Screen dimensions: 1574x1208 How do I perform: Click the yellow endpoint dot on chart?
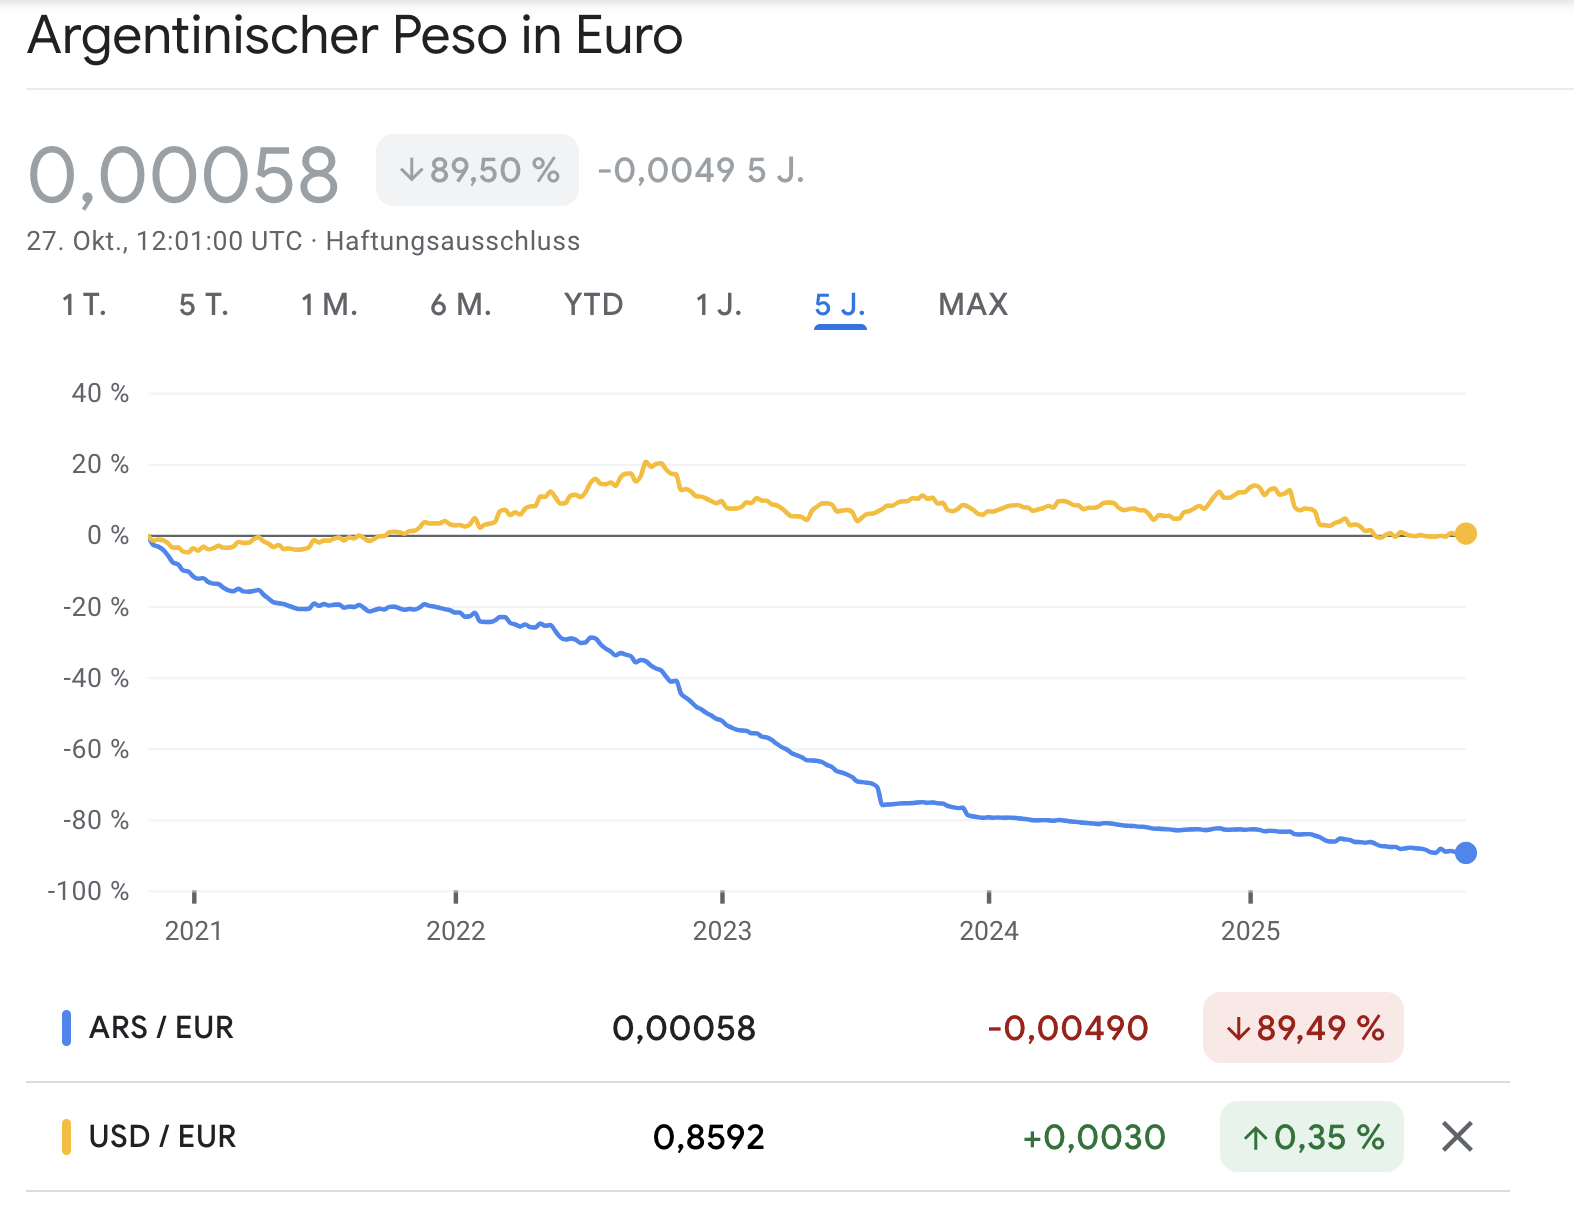tap(1465, 534)
